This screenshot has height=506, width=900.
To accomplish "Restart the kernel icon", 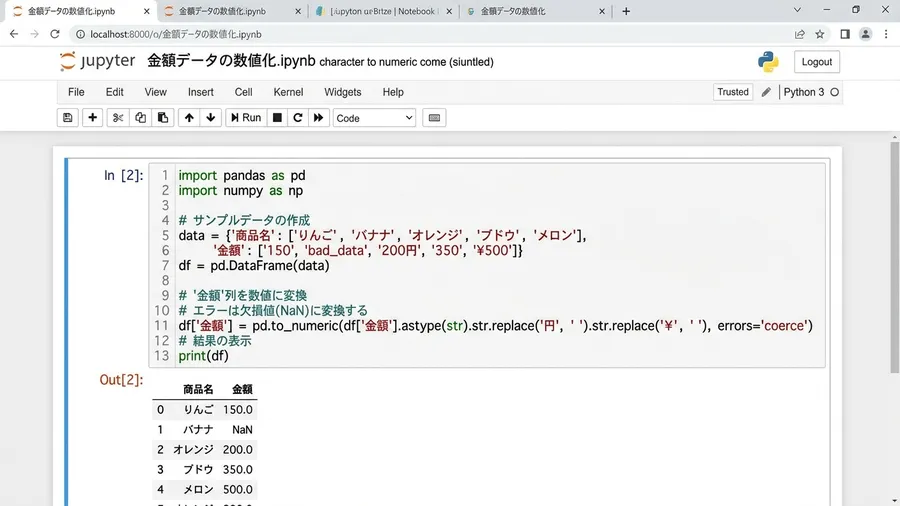I will [x=297, y=118].
